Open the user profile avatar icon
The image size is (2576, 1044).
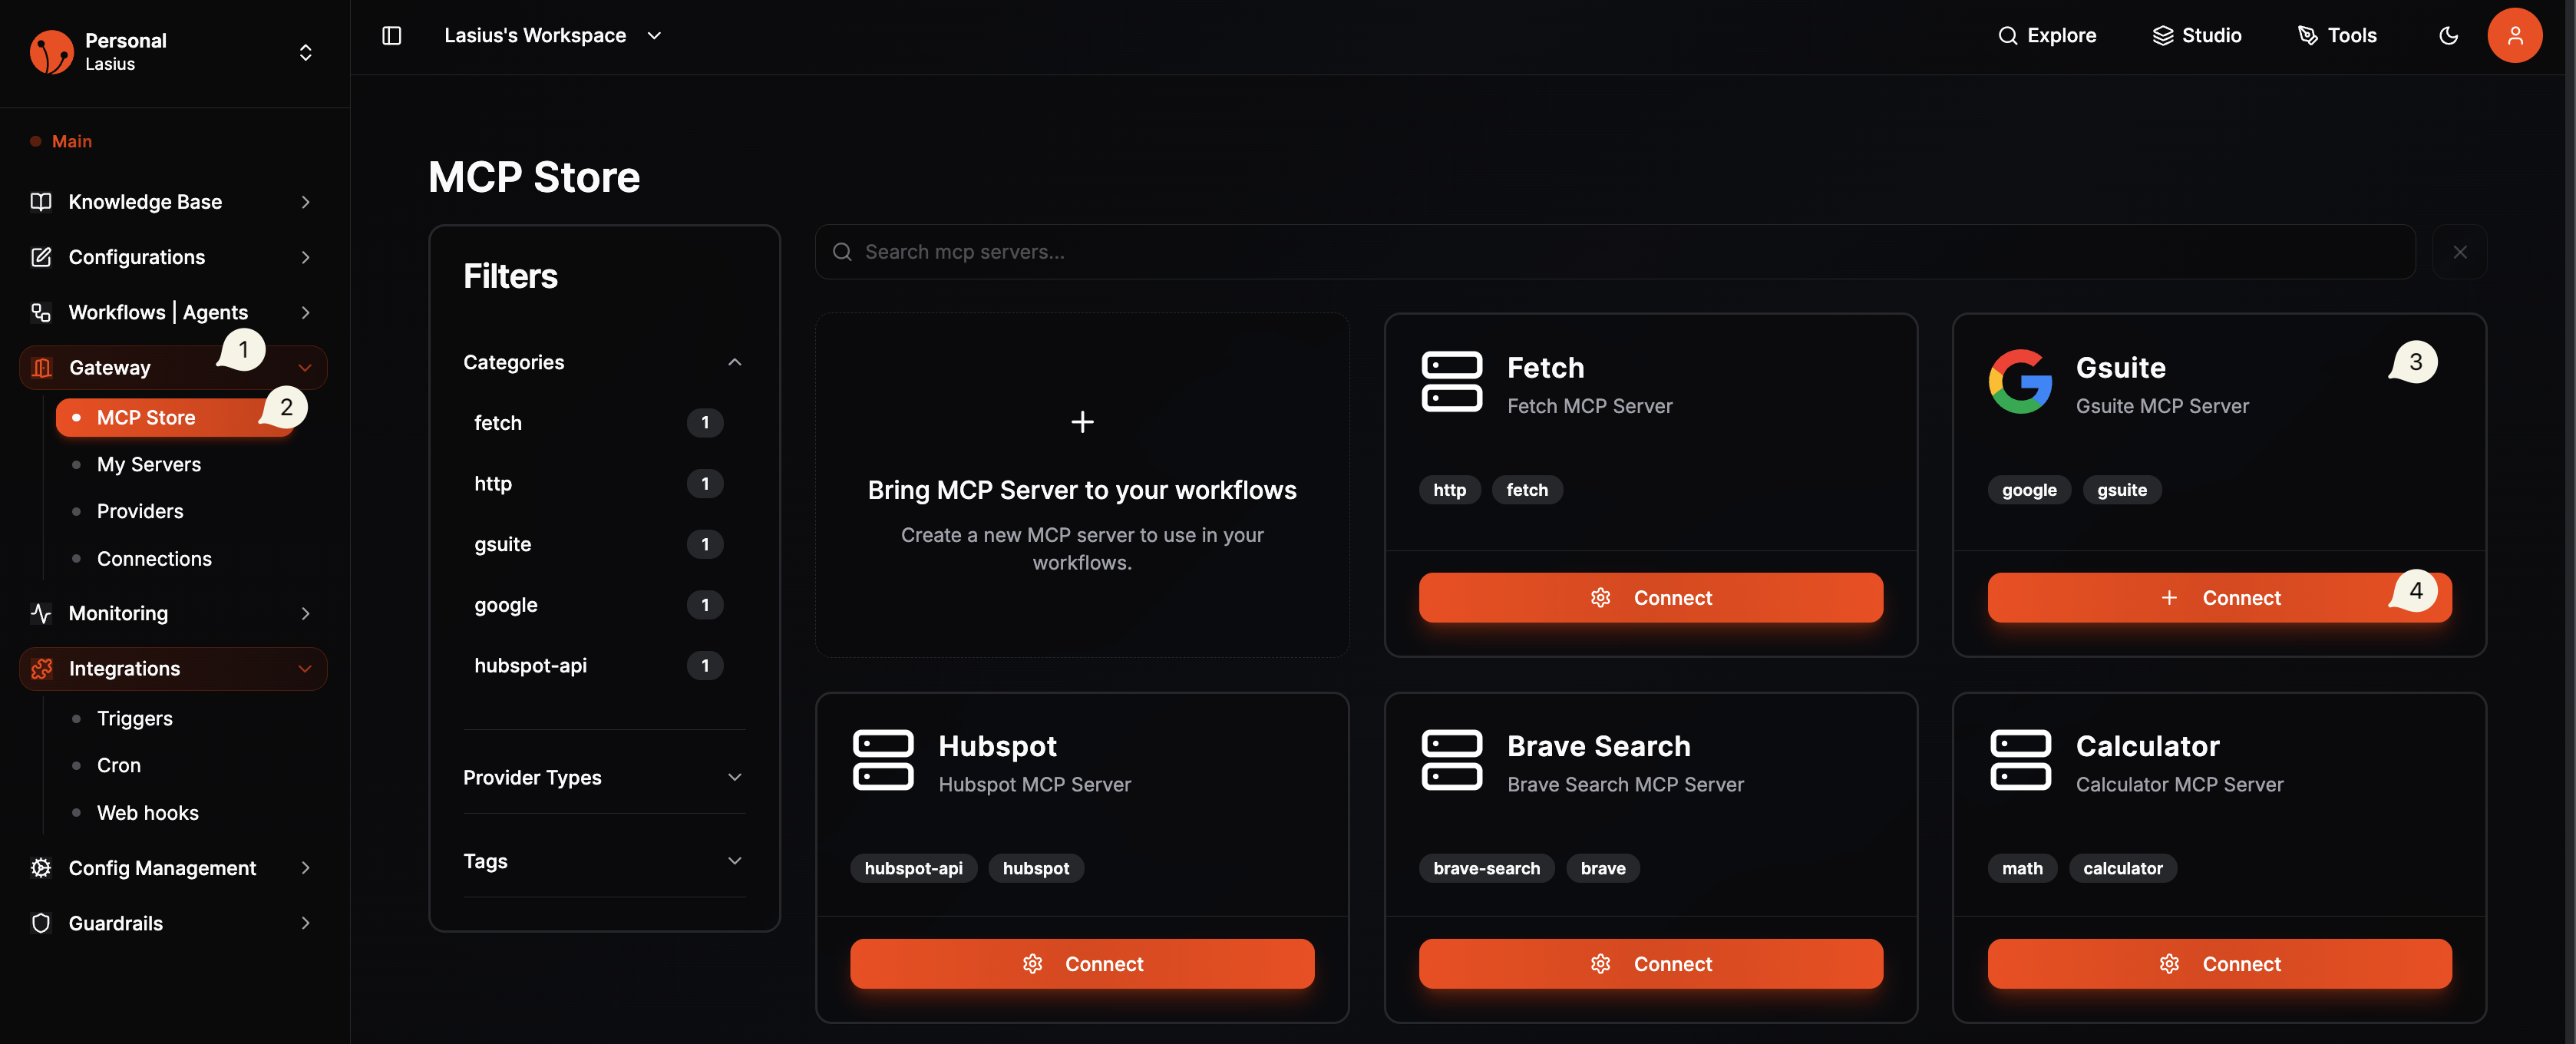2515,35
